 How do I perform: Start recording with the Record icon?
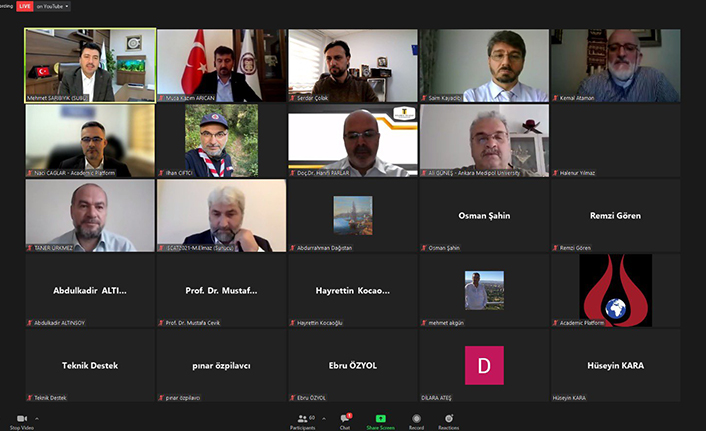pos(416,418)
